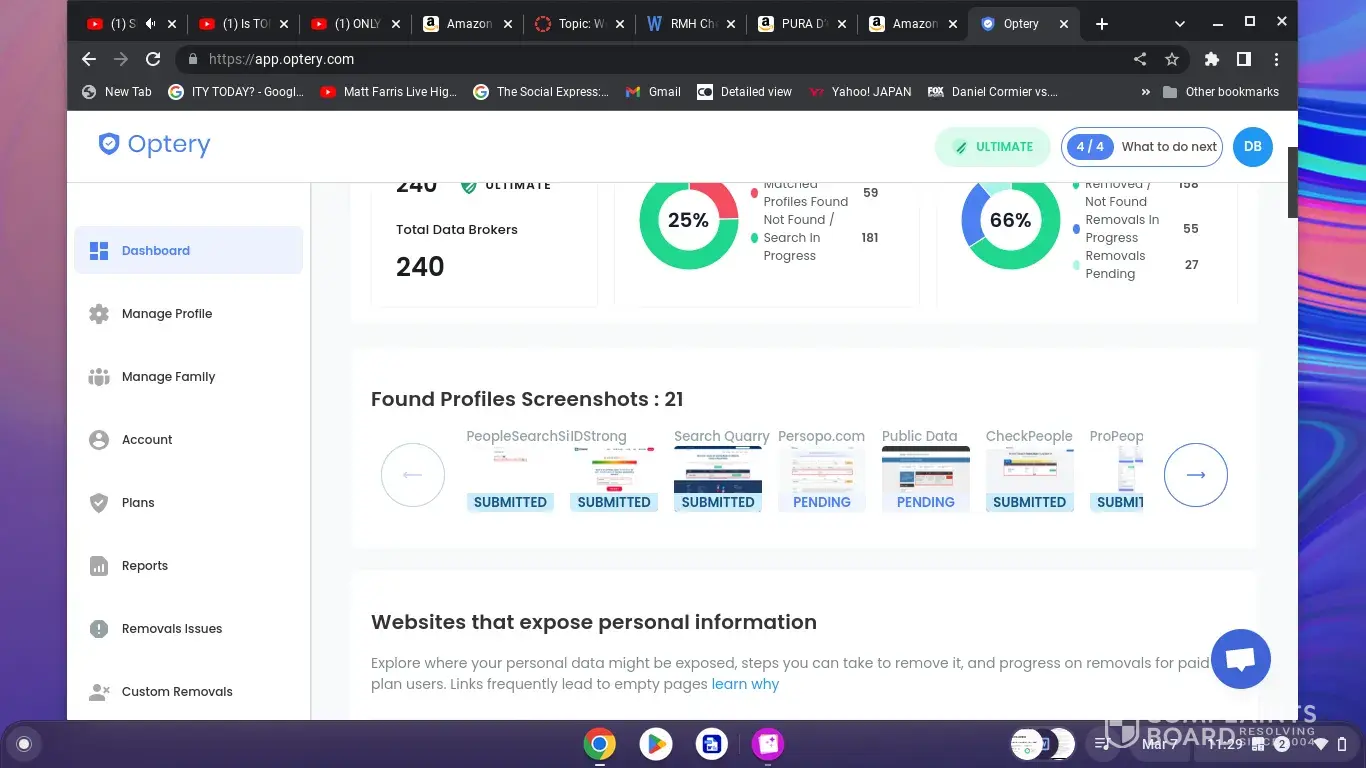Open a new browser tab with plus button
1366x768 pixels.
click(x=1102, y=24)
